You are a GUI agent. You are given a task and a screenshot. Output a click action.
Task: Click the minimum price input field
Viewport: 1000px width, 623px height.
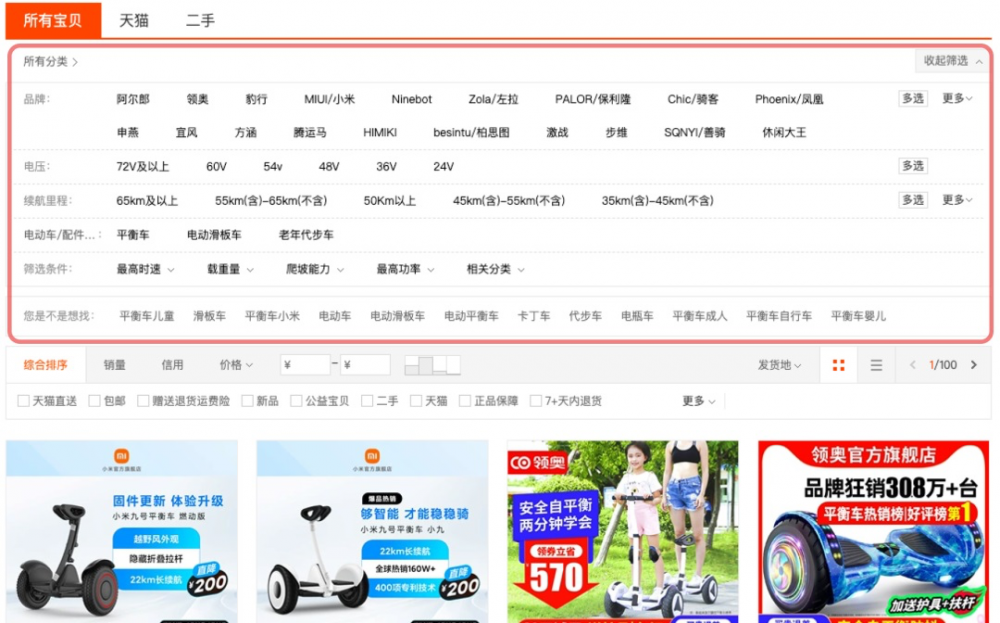[x=305, y=365]
